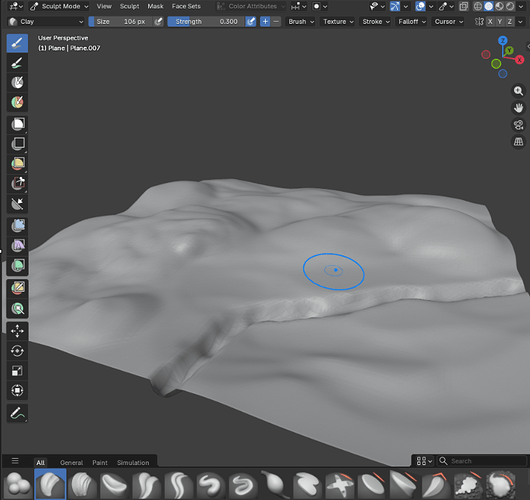Select the Annotate tool
Image resolution: width=530 pixels, height=500 pixels.
[17, 413]
